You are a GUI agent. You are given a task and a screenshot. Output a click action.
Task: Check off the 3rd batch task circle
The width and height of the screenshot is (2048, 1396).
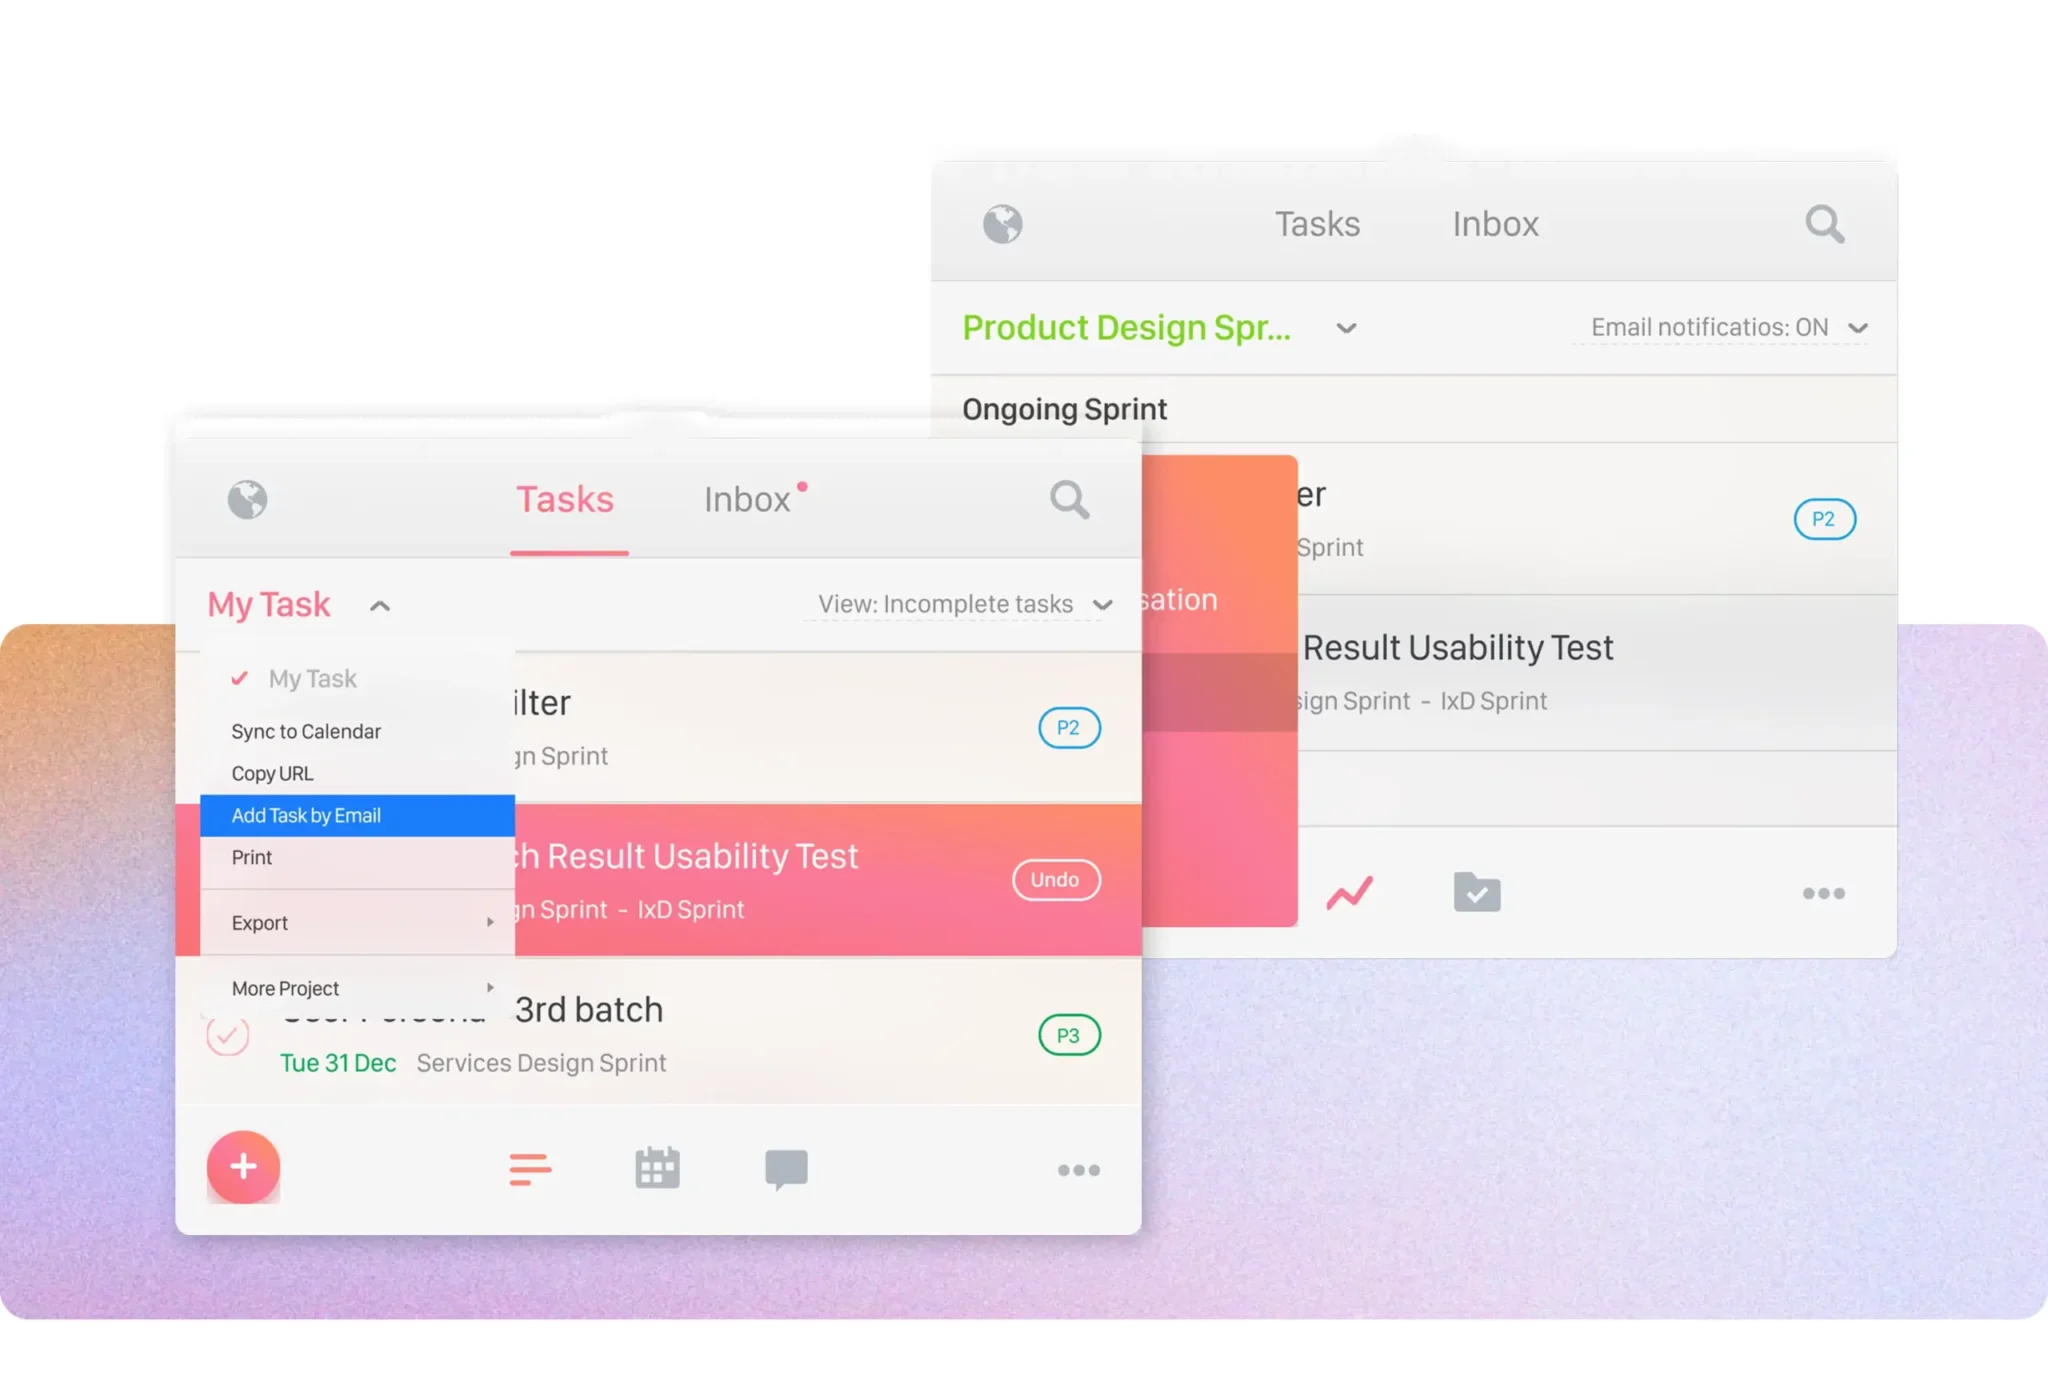coord(228,1035)
